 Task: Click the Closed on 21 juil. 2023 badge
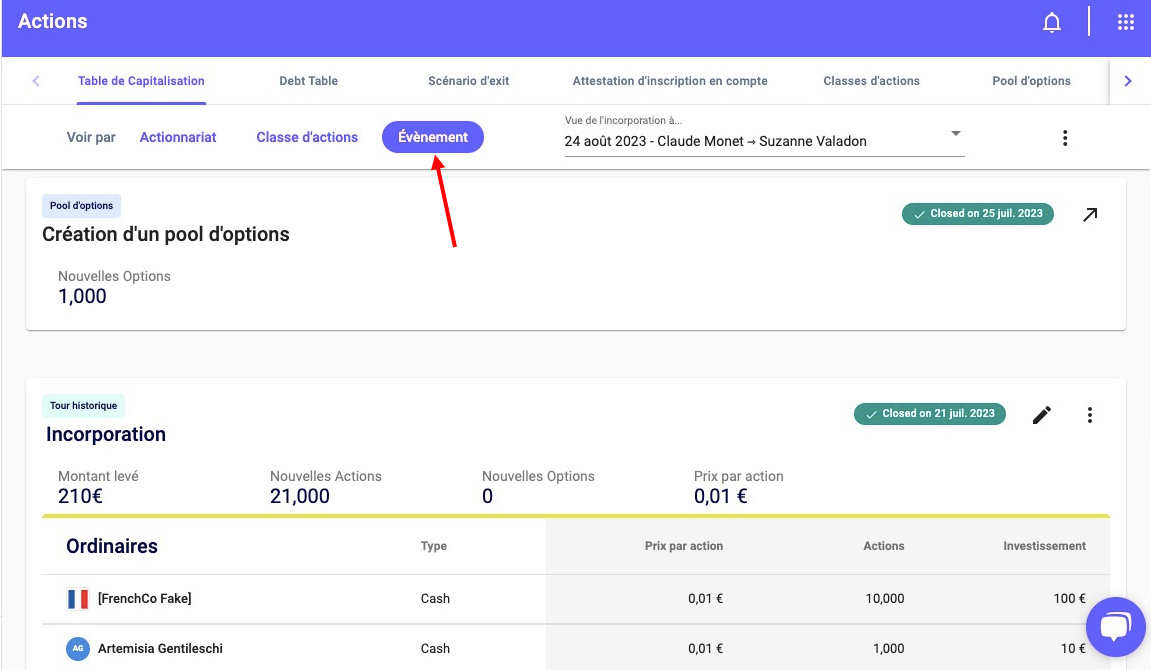click(929, 414)
